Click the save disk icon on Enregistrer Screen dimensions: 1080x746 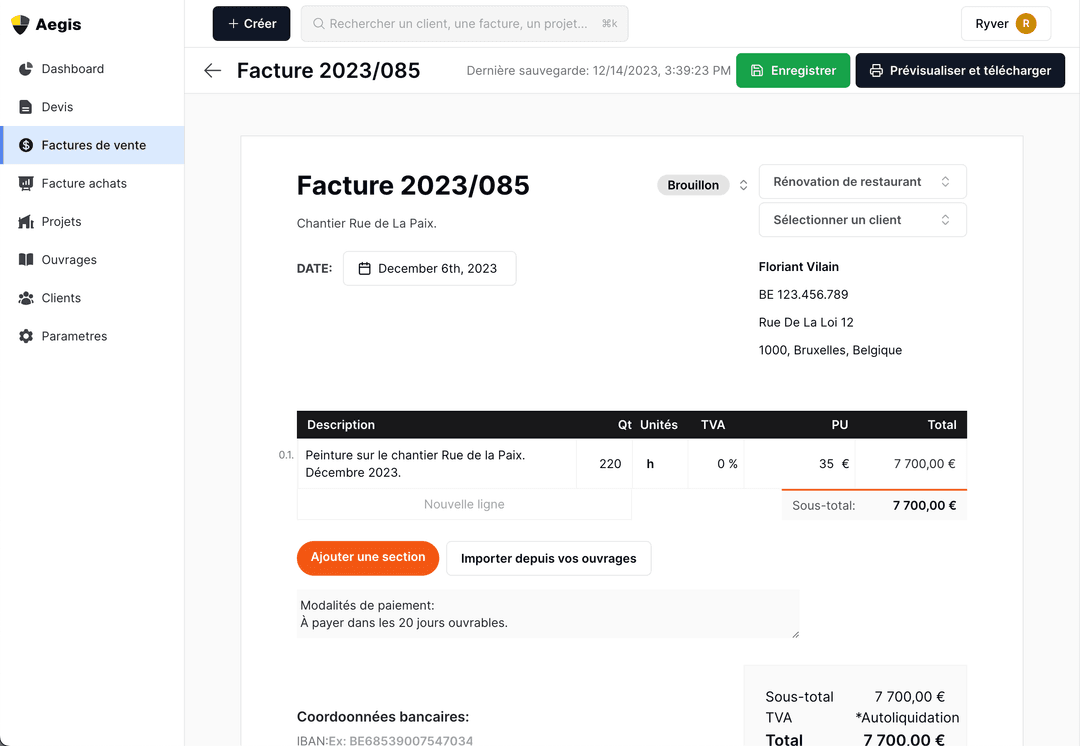[756, 70]
